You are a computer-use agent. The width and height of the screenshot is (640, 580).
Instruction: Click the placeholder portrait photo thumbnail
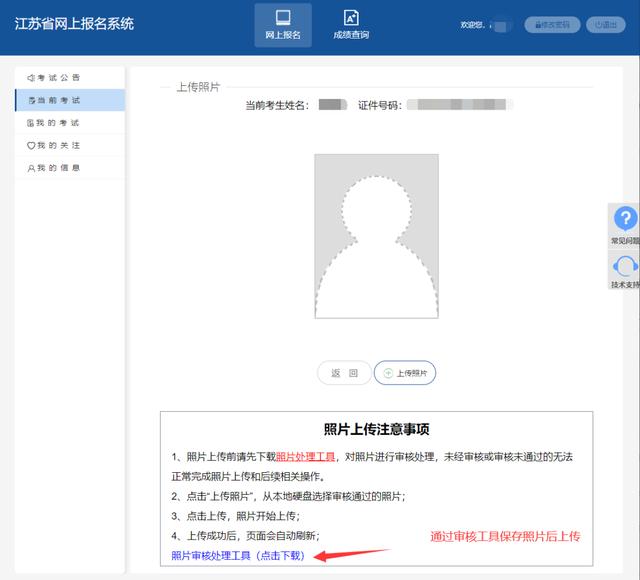(x=376, y=236)
